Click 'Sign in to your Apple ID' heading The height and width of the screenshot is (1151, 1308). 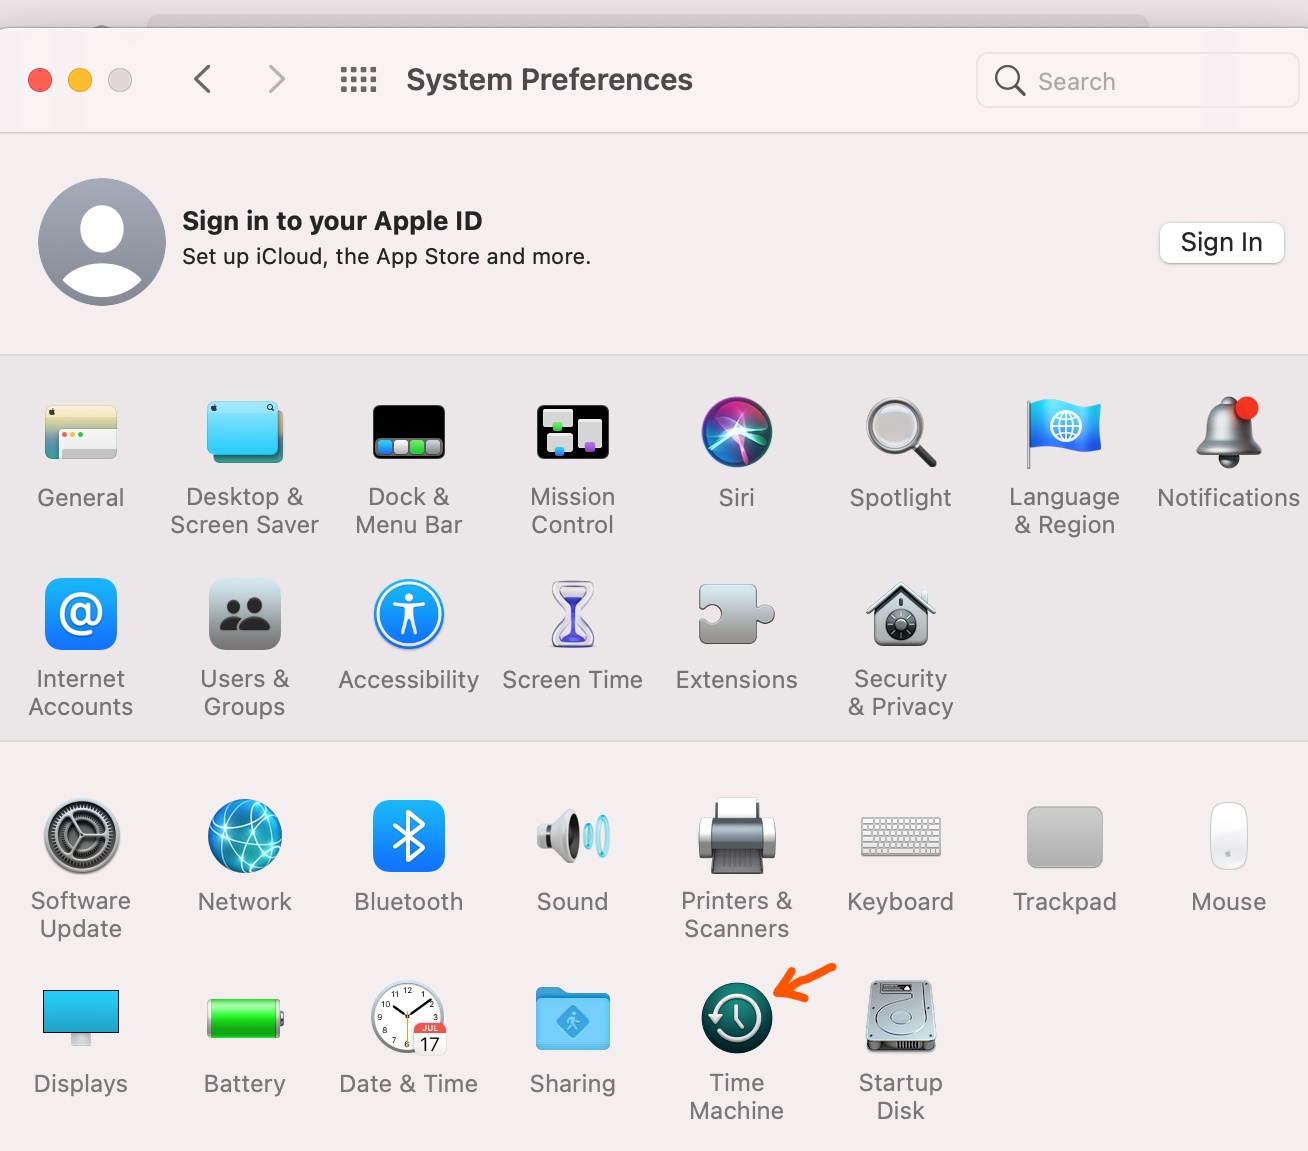pos(332,221)
